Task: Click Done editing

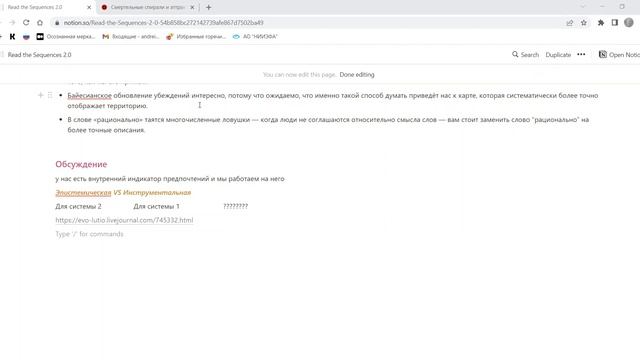Action: pyautogui.click(x=357, y=75)
